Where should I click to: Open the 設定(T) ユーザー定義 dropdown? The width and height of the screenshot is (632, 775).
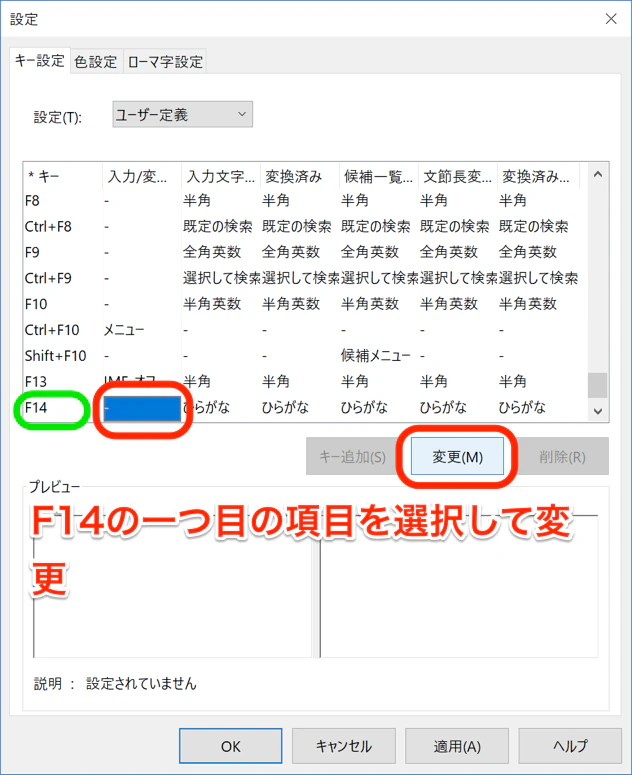[x=182, y=114]
